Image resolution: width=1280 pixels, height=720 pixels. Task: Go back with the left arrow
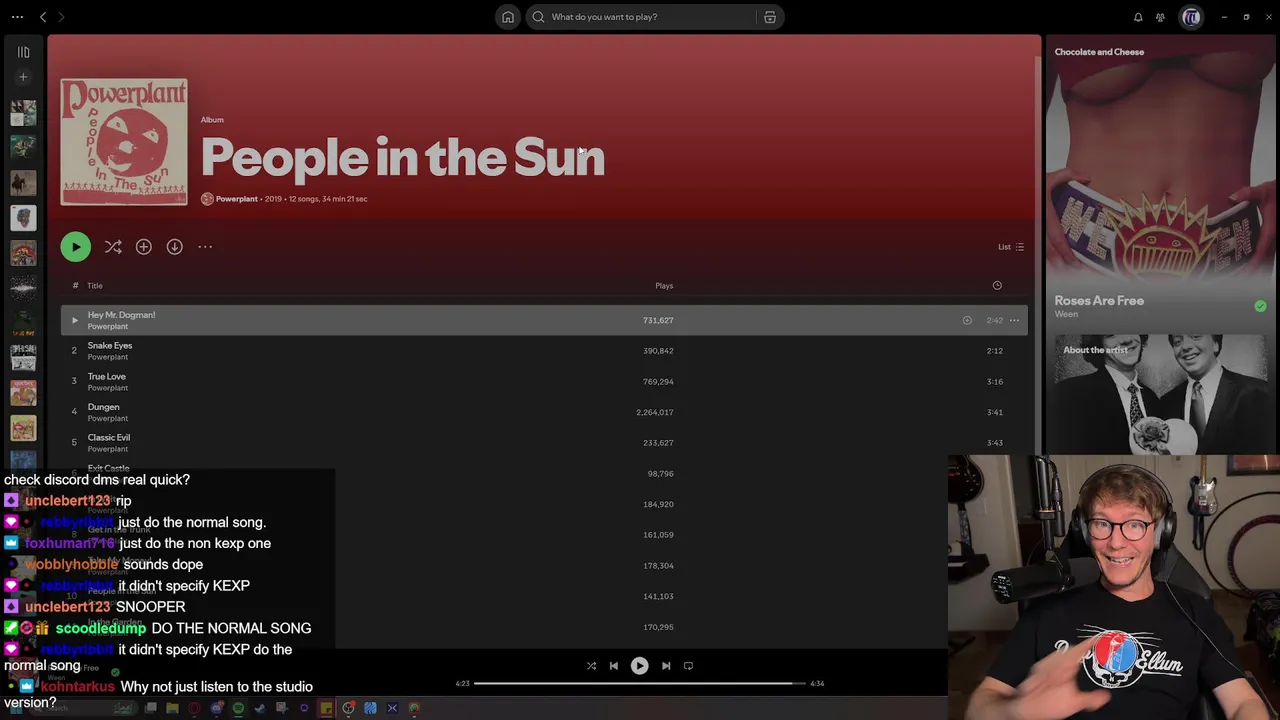click(x=43, y=17)
